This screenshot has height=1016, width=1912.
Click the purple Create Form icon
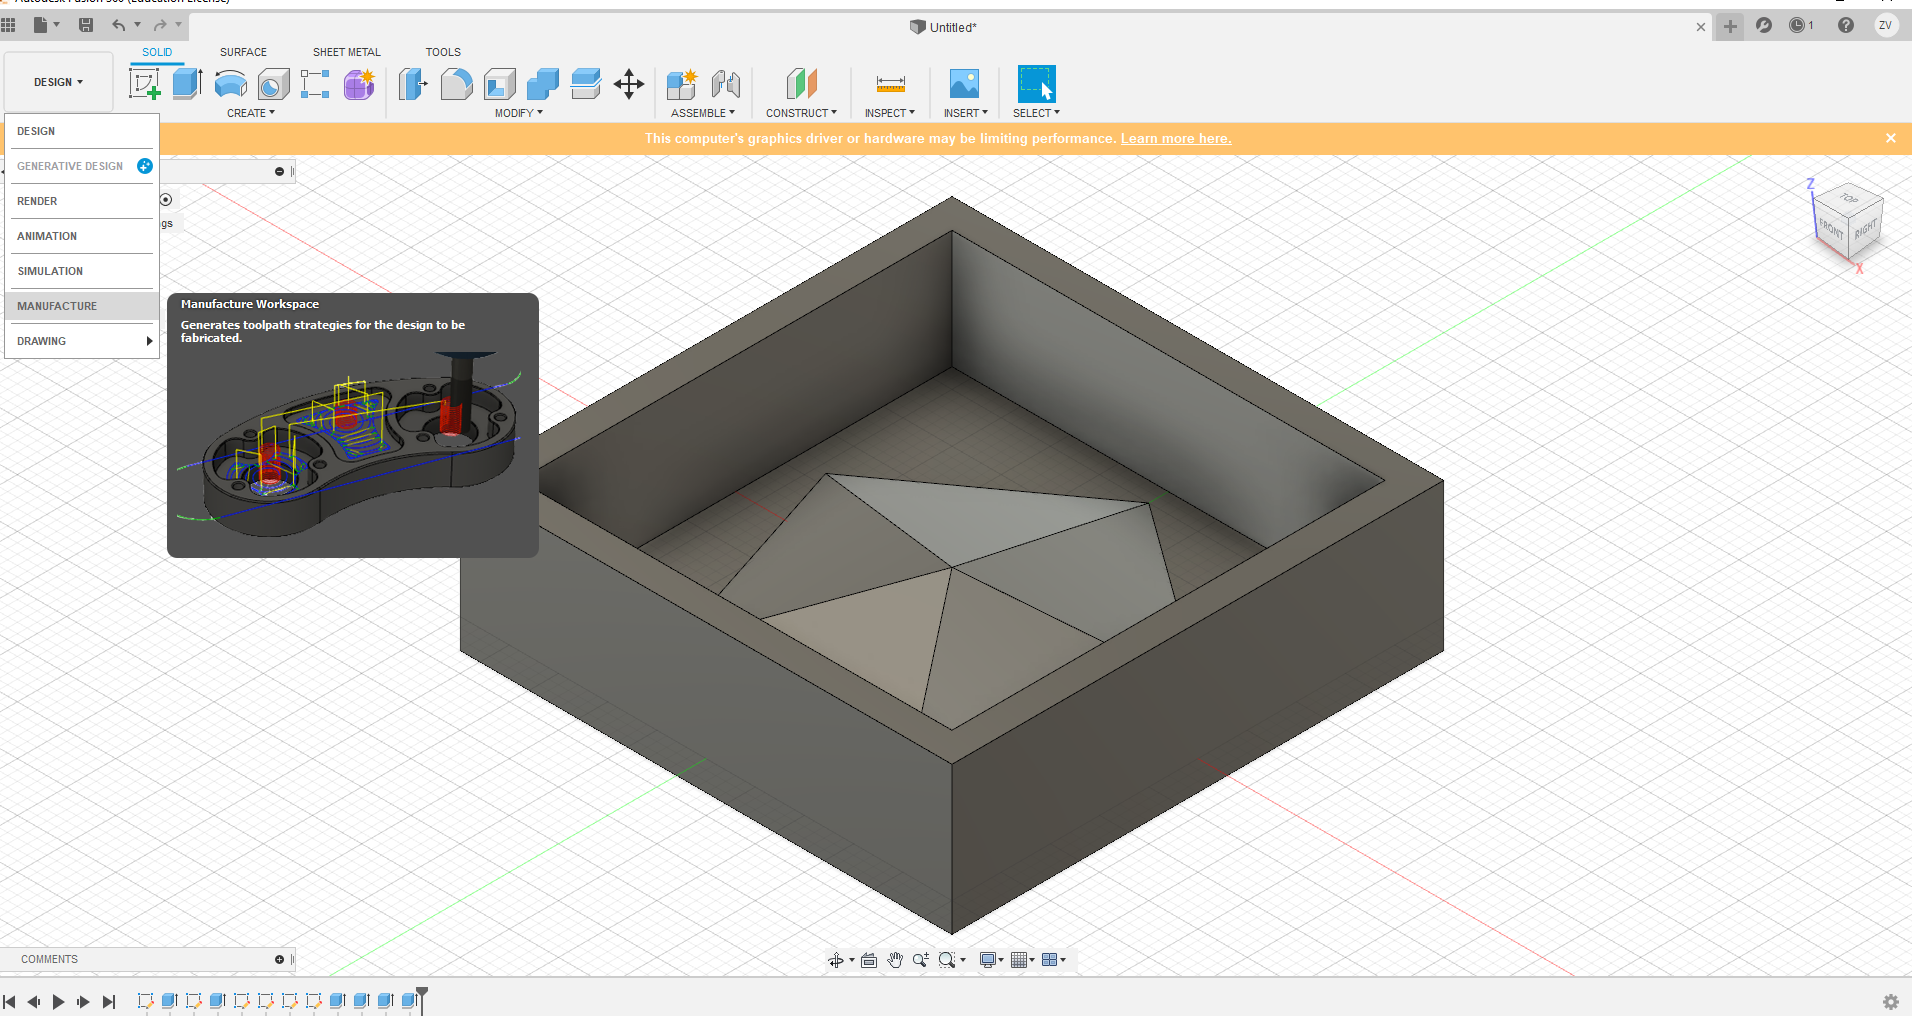coord(359,84)
